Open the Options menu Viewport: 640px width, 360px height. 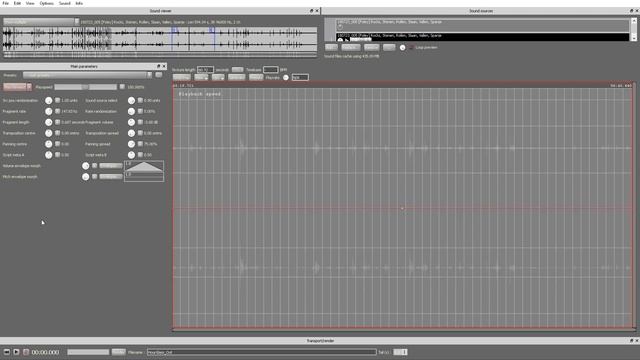coord(47,3)
